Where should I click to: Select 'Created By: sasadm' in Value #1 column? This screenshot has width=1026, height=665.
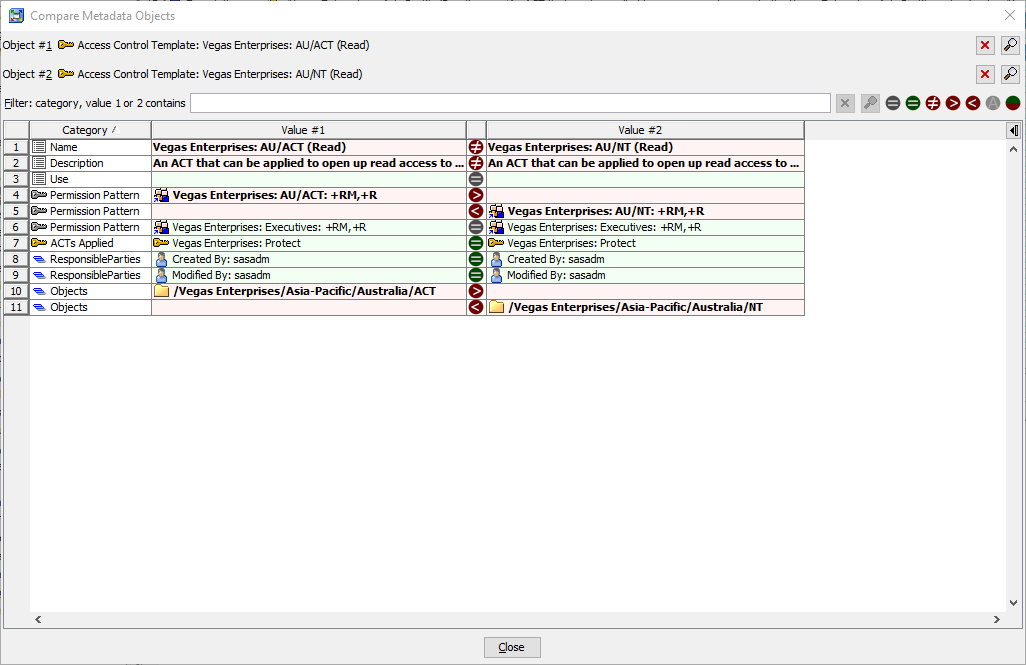(x=309, y=259)
